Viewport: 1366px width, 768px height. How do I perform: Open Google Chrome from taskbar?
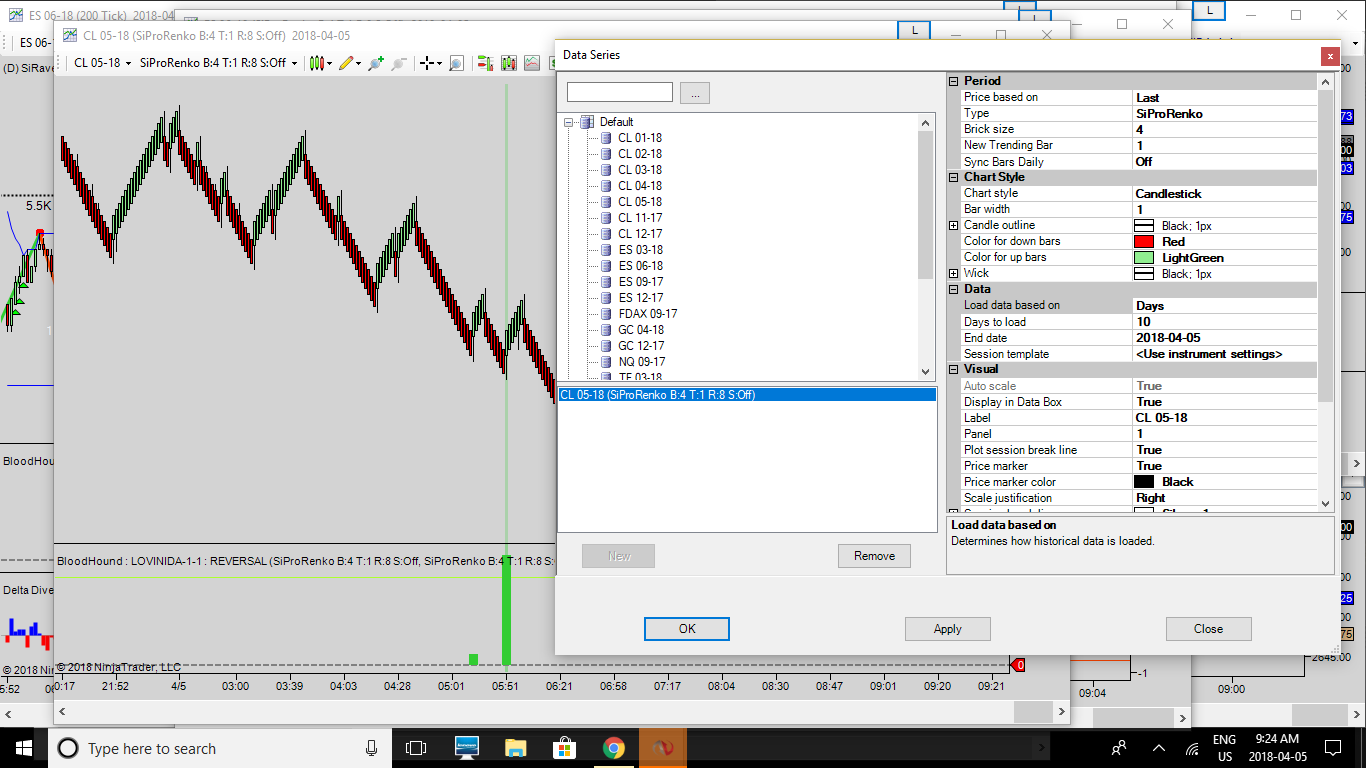[613, 748]
